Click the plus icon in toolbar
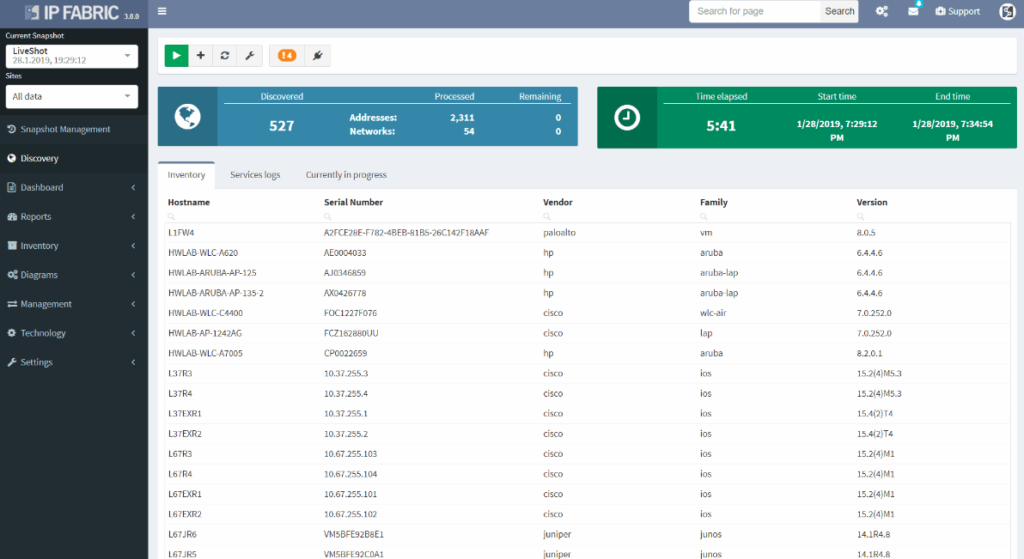The image size is (1024, 559). point(200,56)
